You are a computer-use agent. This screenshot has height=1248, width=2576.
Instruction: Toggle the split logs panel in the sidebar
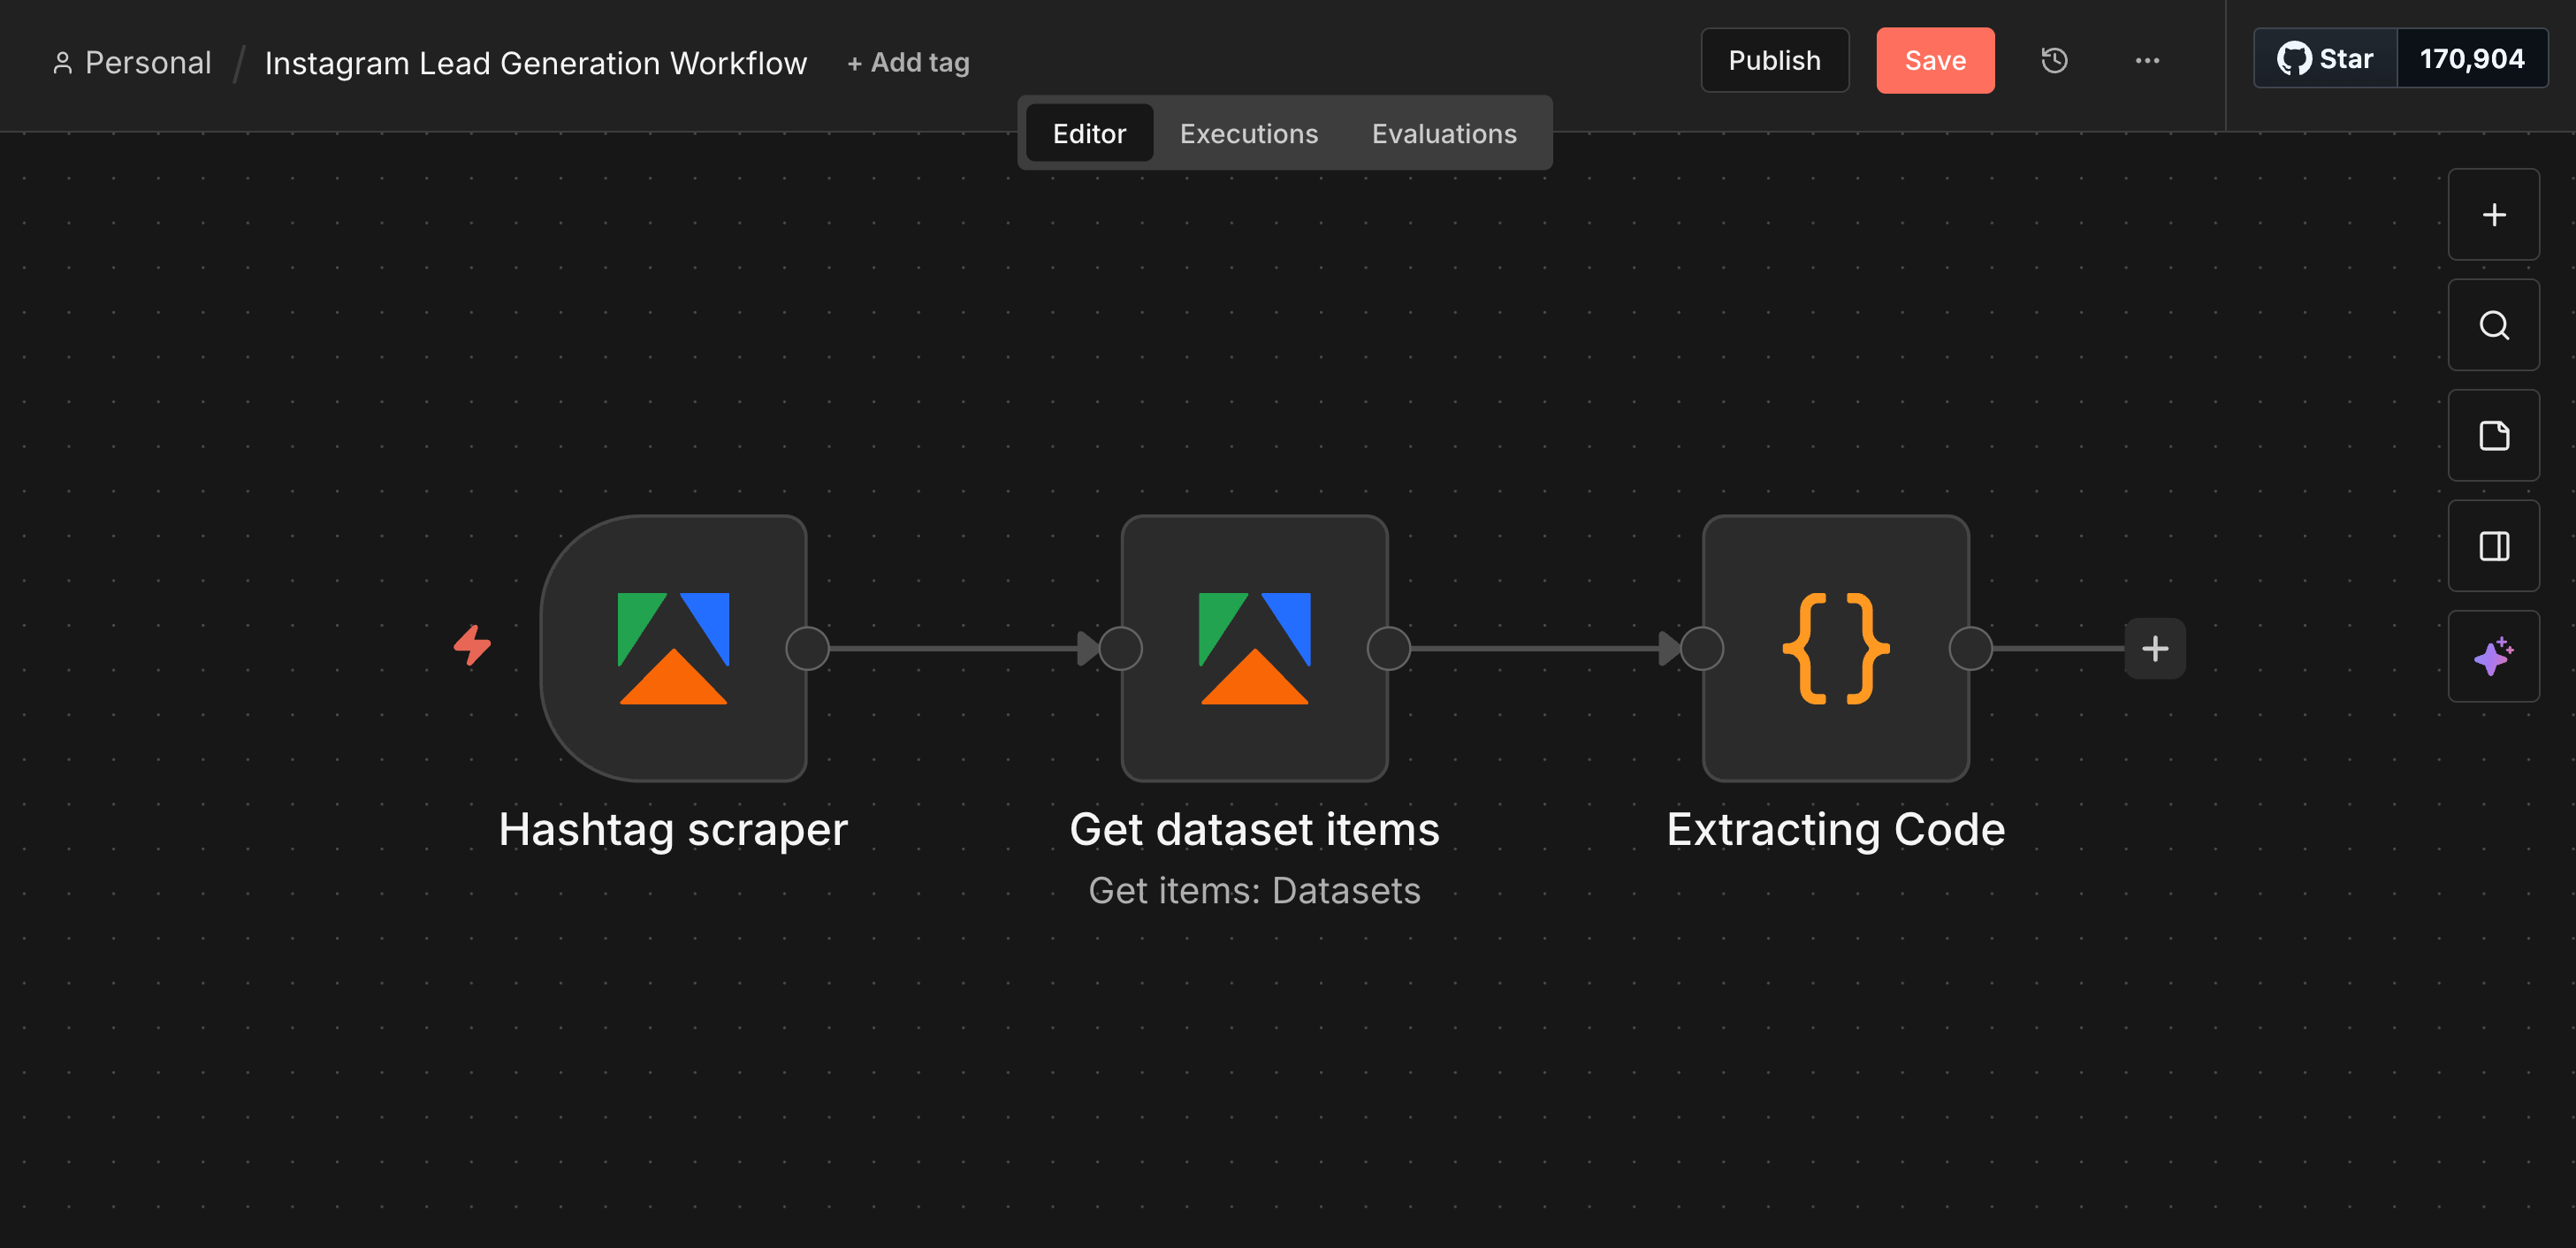(x=2494, y=546)
